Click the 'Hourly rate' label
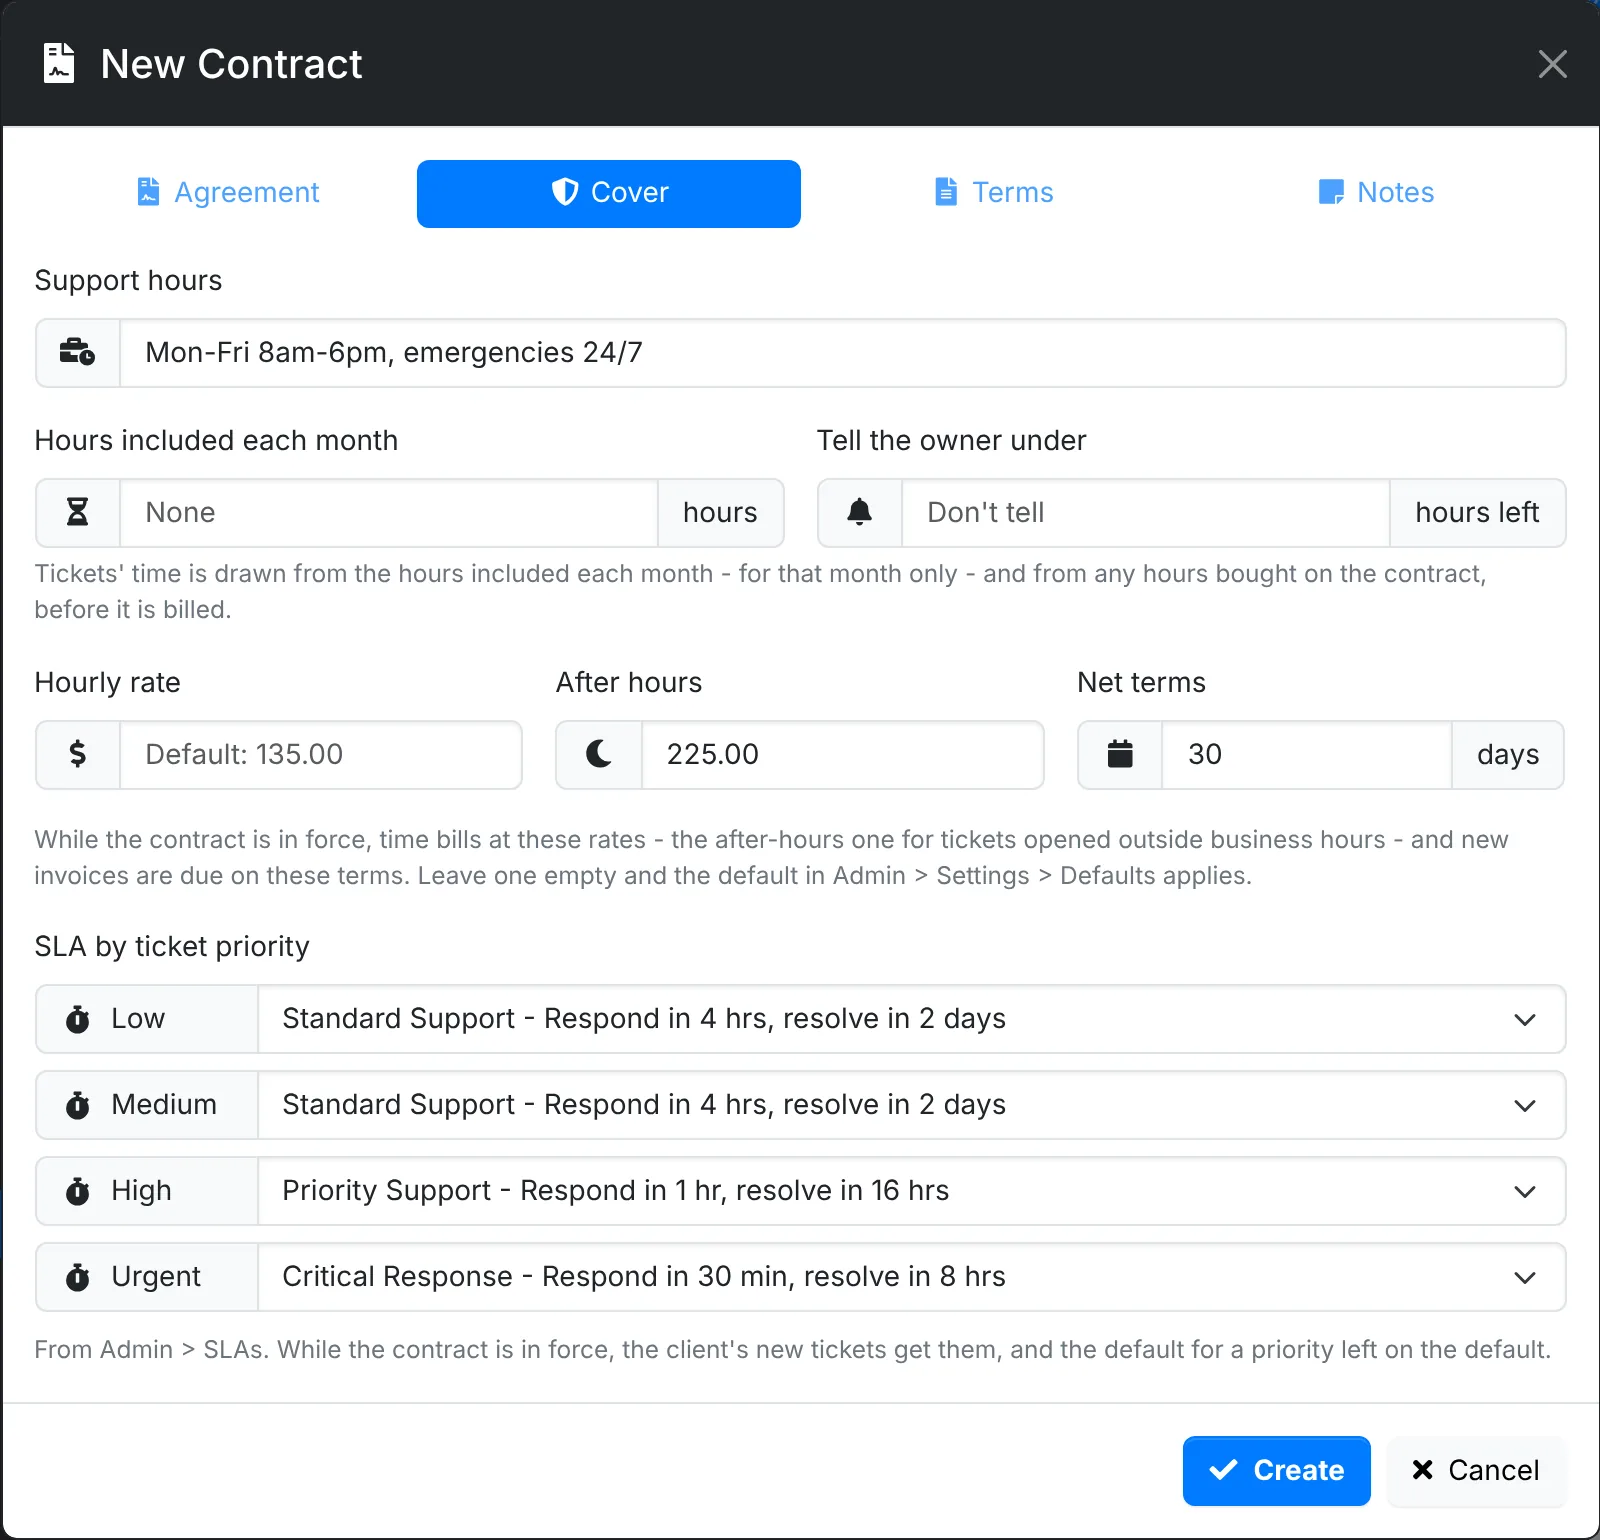Viewport: 1600px width, 1540px height. (108, 683)
